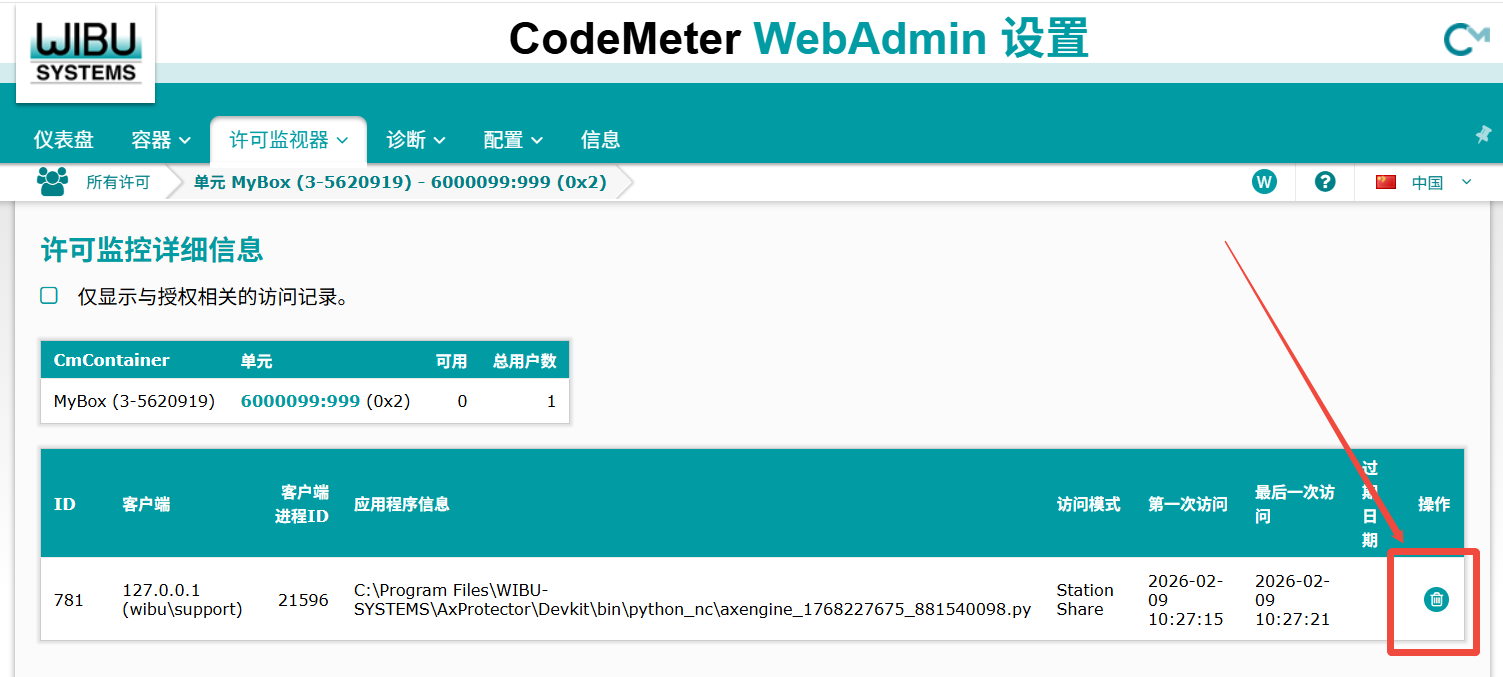
Task: Pin the navigation bar with pushpin icon
Action: click(x=1483, y=134)
